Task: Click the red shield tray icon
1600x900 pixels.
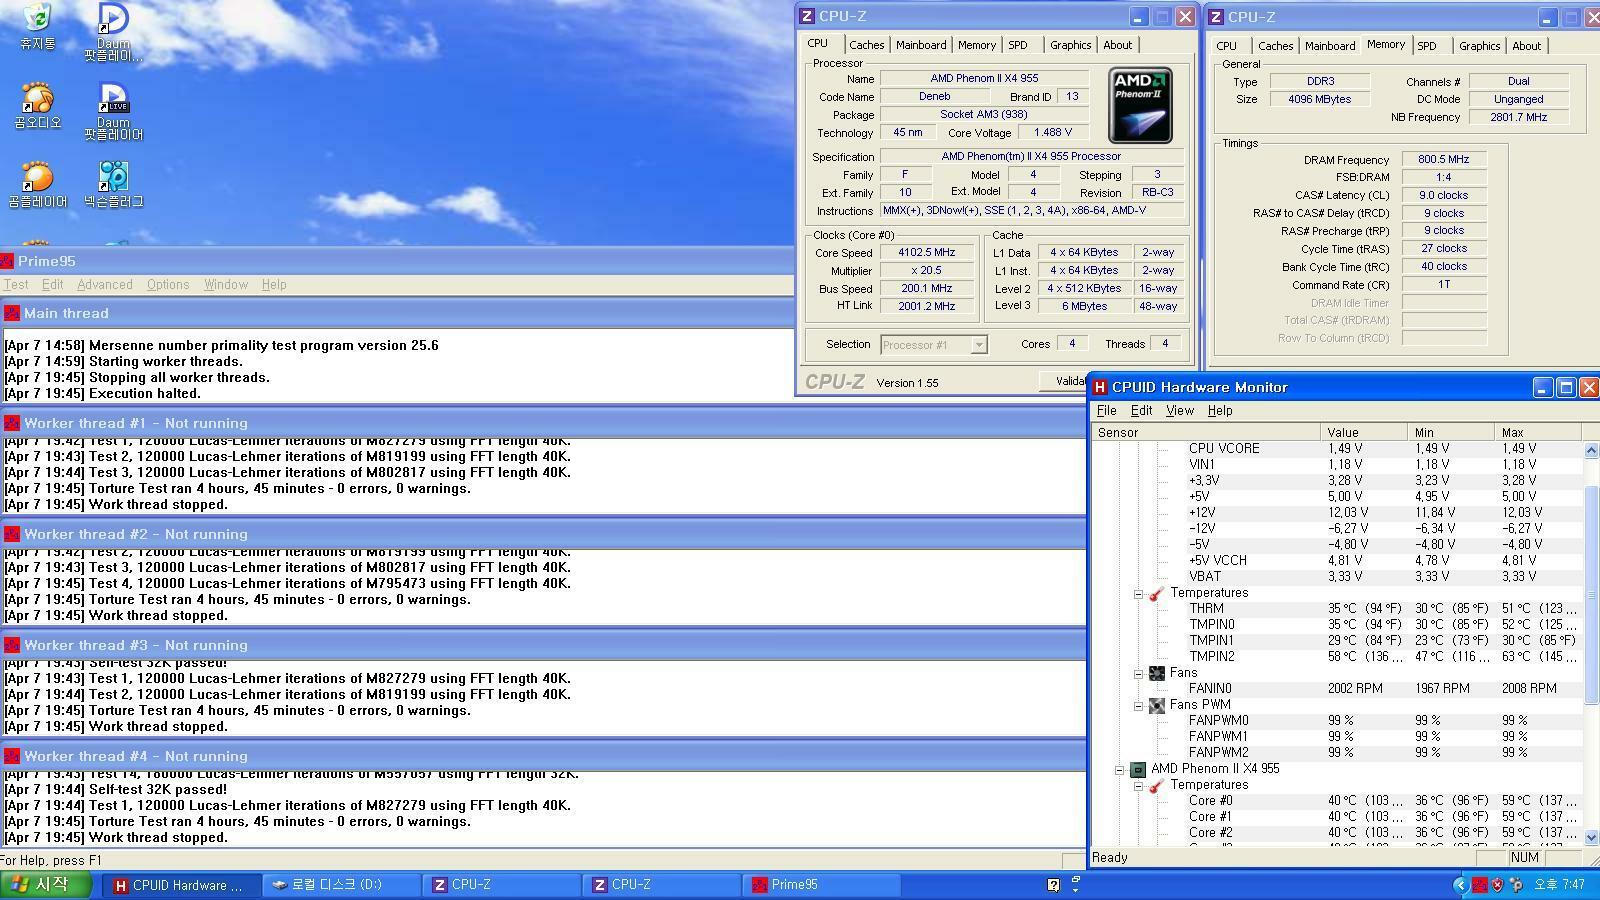Action: [x=1497, y=884]
